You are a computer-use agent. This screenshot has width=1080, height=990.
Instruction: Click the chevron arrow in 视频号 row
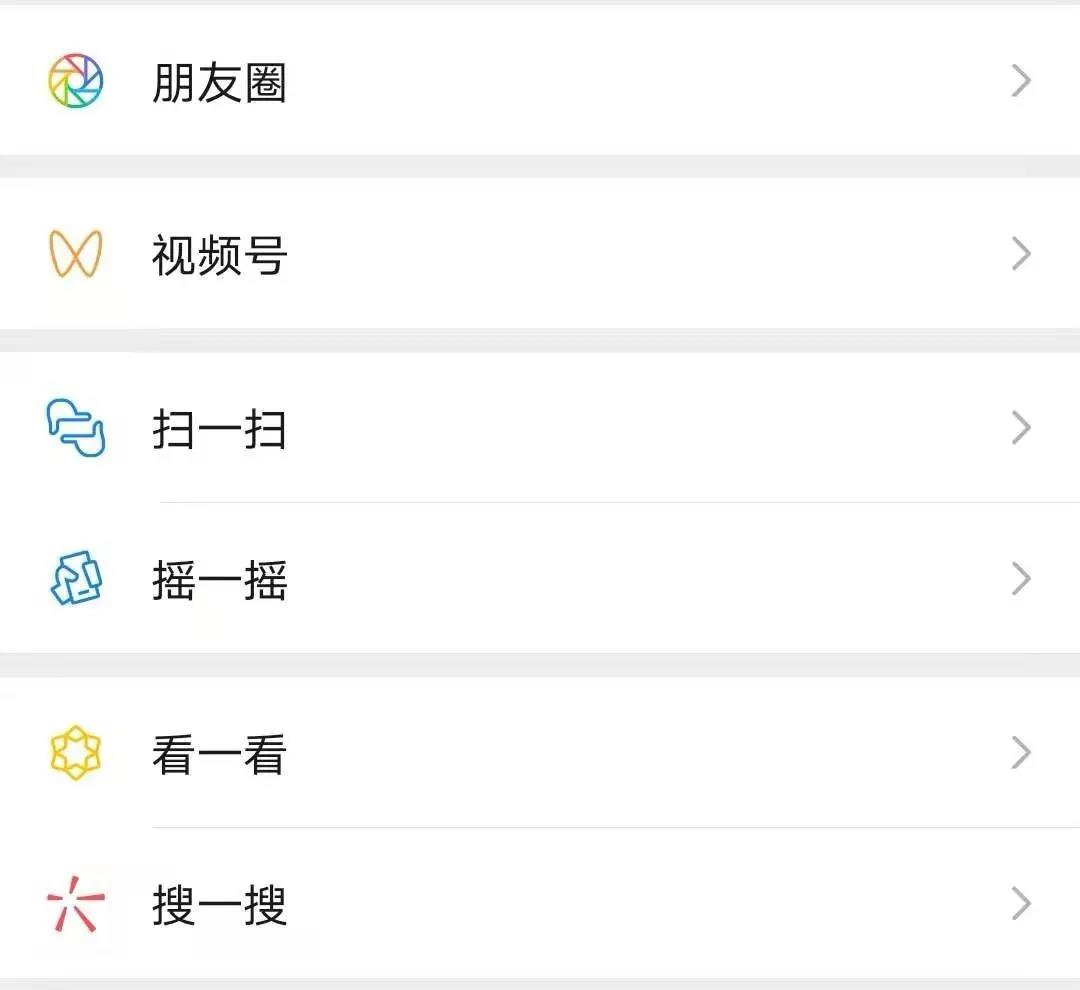[x=1021, y=254]
